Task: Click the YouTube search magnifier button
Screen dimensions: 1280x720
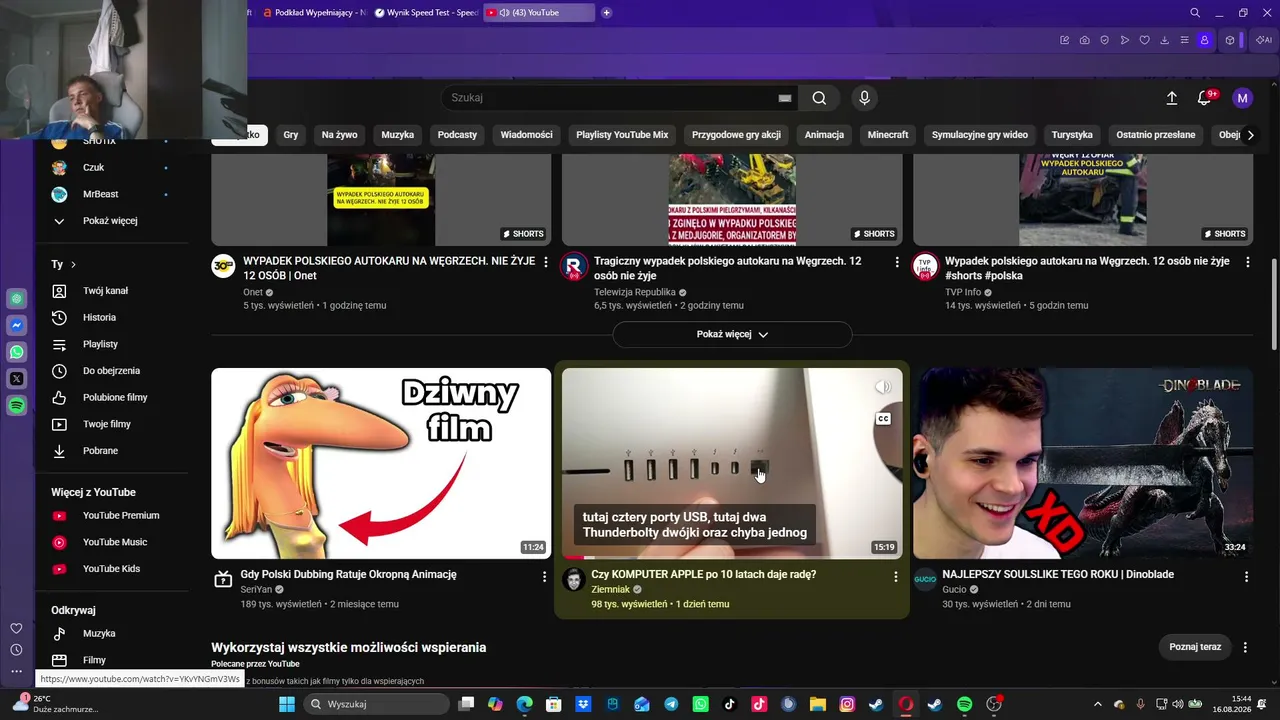Action: [819, 98]
